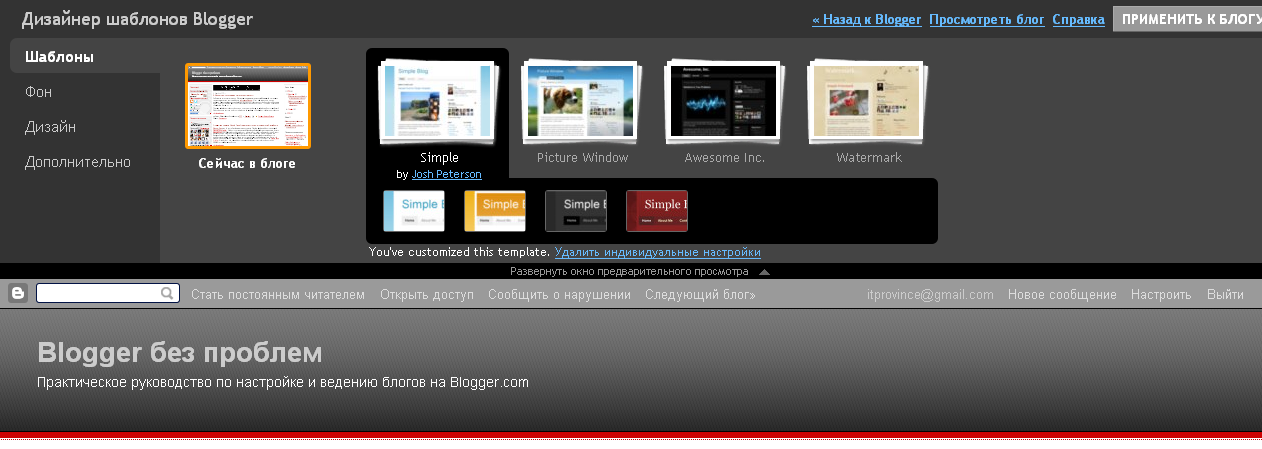Click Настроить in the navbar
The height and width of the screenshot is (449, 1262).
pyautogui.click(x=1161, y=295)
